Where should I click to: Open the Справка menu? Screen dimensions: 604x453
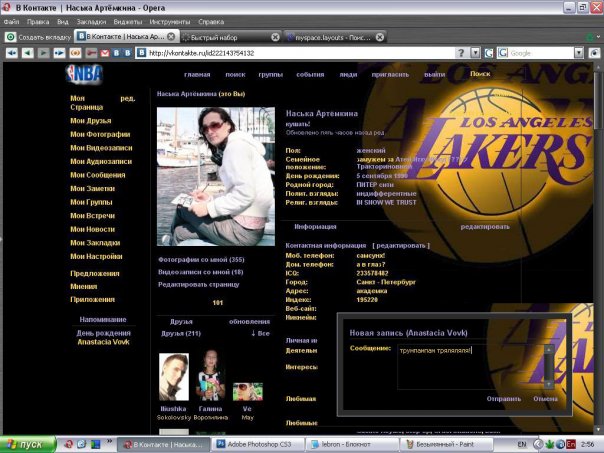click(211, 22)
